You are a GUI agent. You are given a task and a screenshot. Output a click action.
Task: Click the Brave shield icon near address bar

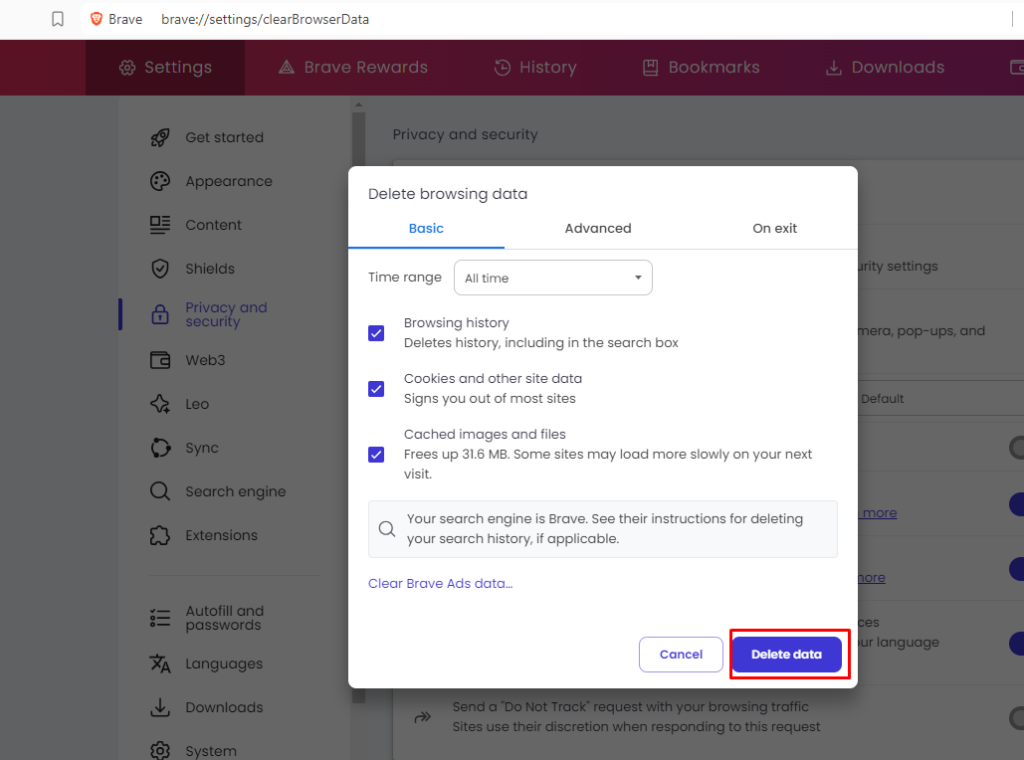coord(95,18)
